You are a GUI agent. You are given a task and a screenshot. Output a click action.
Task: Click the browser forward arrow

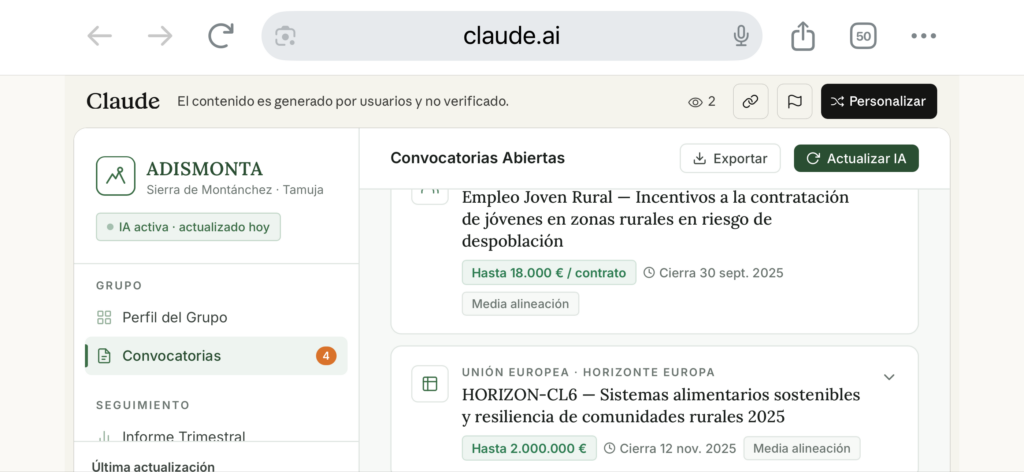[x=160, y=36]
